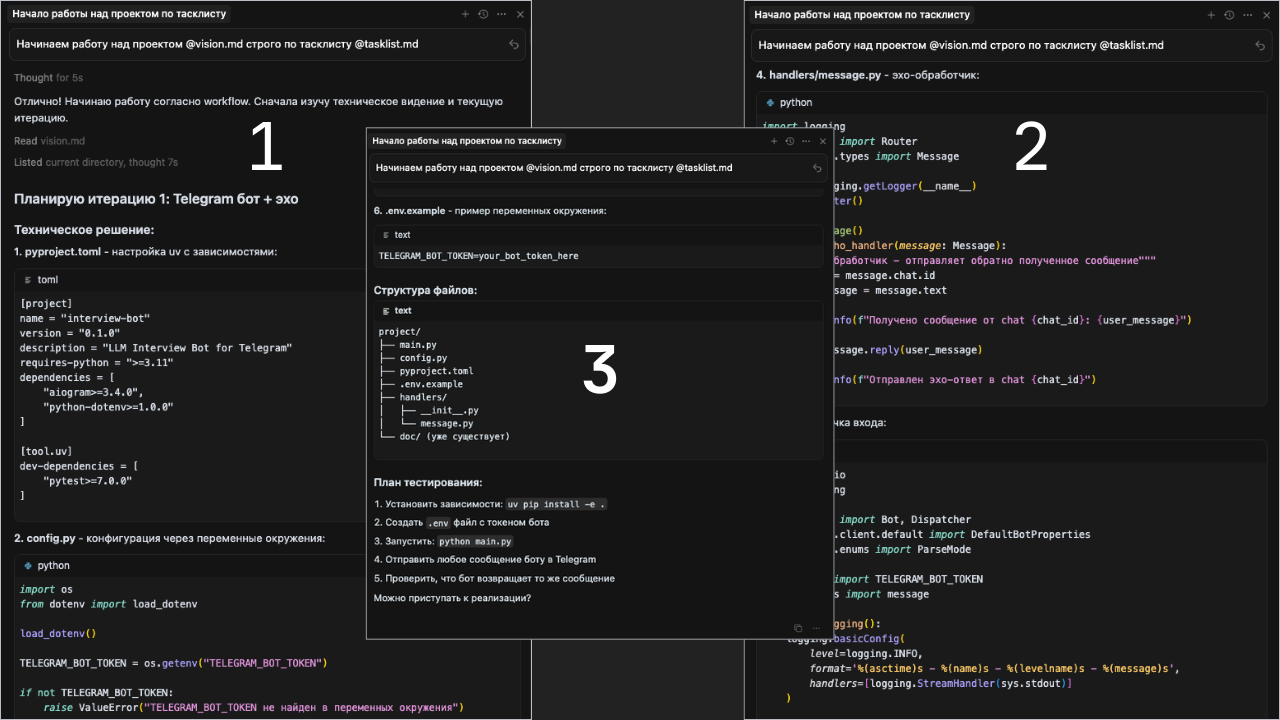Open the @vision.md mention in the center panel
The height and width of the screenshot is (720, 1280).
(552, 168)
